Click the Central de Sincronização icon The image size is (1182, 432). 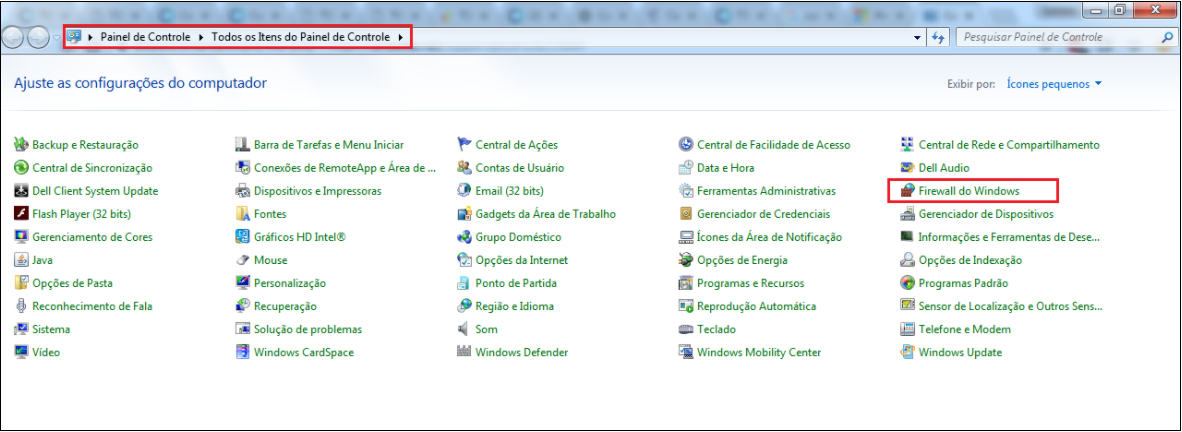(x=21, y=168)
